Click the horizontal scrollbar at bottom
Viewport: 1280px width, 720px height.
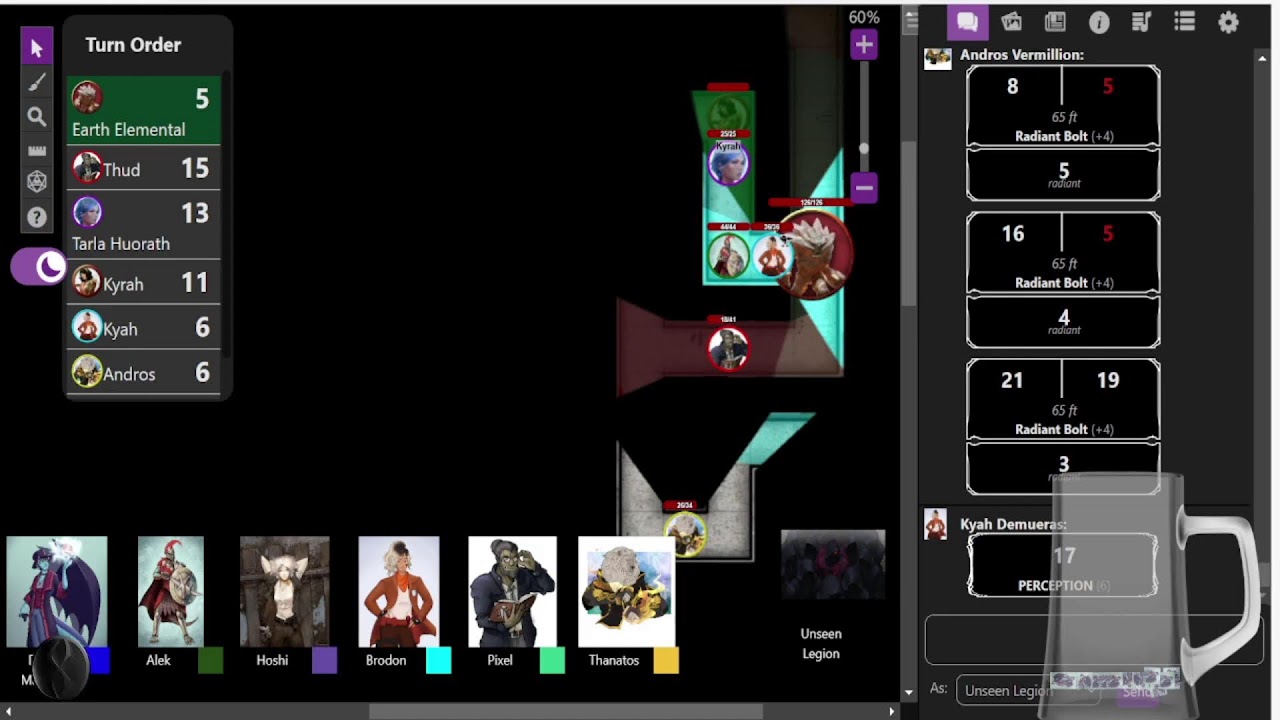(x=565, y=712)
